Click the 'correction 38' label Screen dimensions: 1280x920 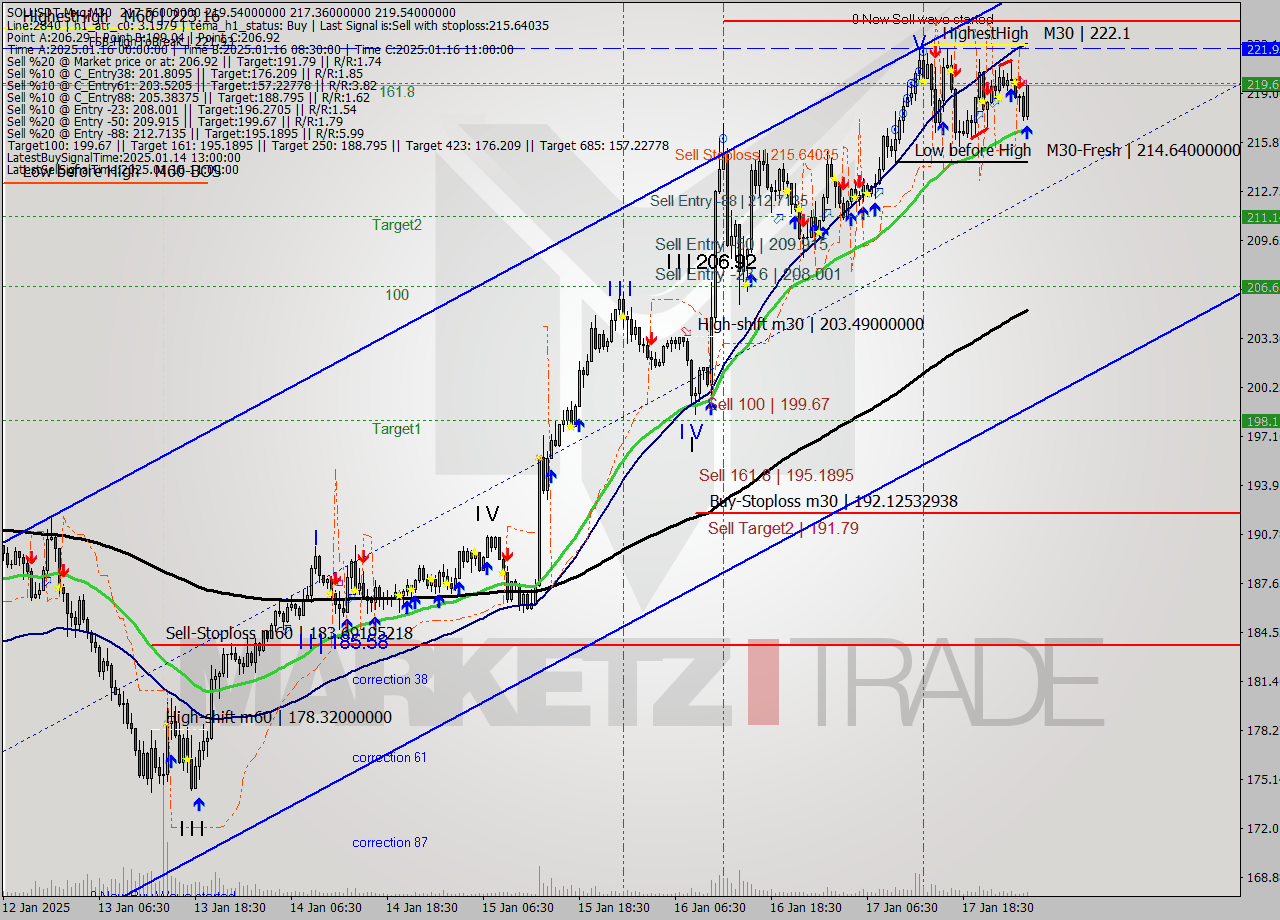[389, 679]
